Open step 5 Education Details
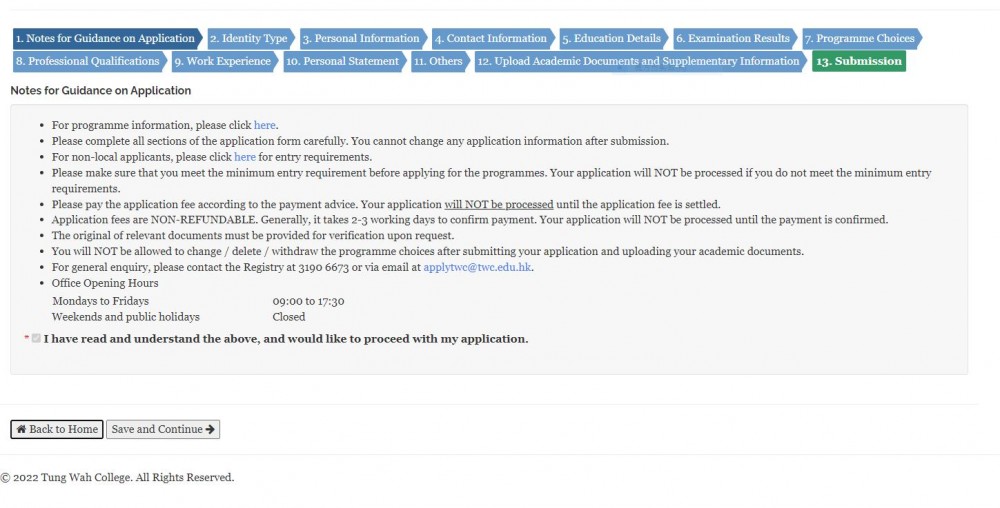The height and width of the screenshot is (508, 1000). (614, 38)
